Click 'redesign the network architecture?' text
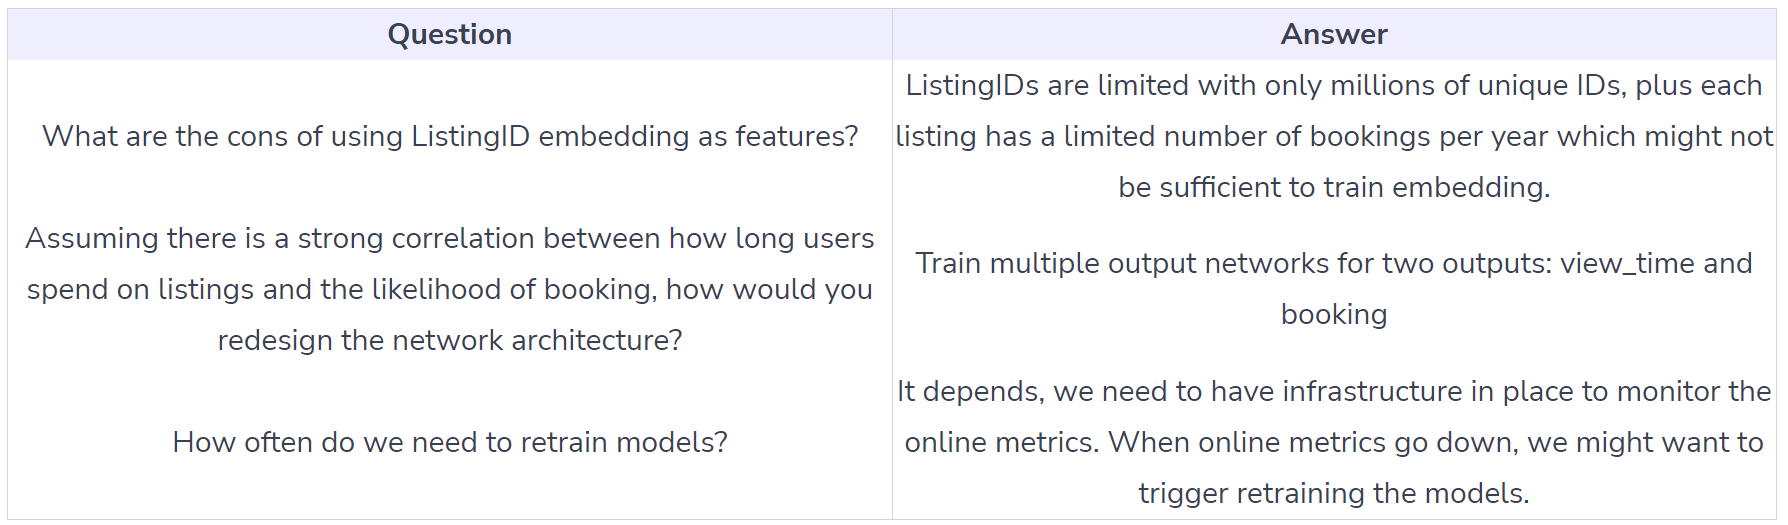Image resolution: width=1788 pixels, height=525 pixels. pos(450,340)
